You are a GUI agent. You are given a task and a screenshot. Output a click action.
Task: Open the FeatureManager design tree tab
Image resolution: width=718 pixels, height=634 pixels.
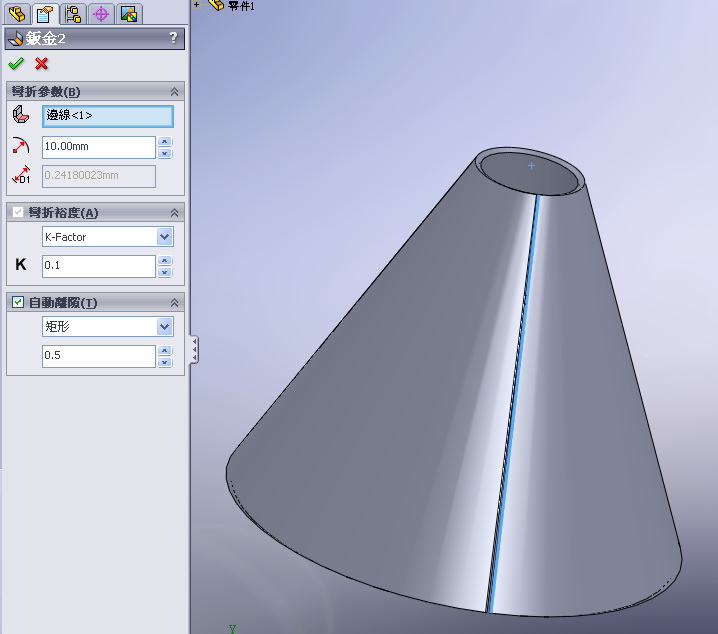point(17,14)
